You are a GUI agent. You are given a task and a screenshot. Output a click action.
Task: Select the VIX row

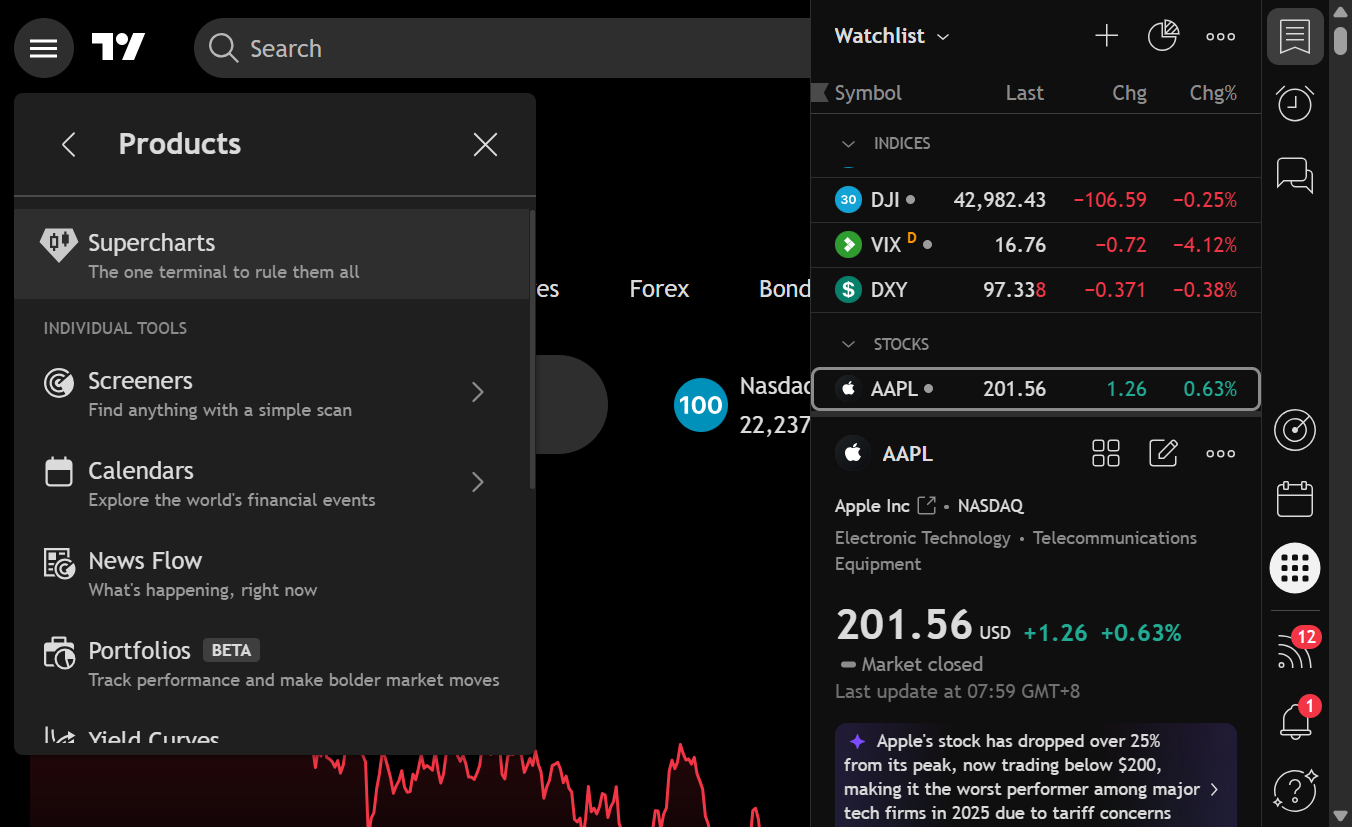tap(1036, 245)
